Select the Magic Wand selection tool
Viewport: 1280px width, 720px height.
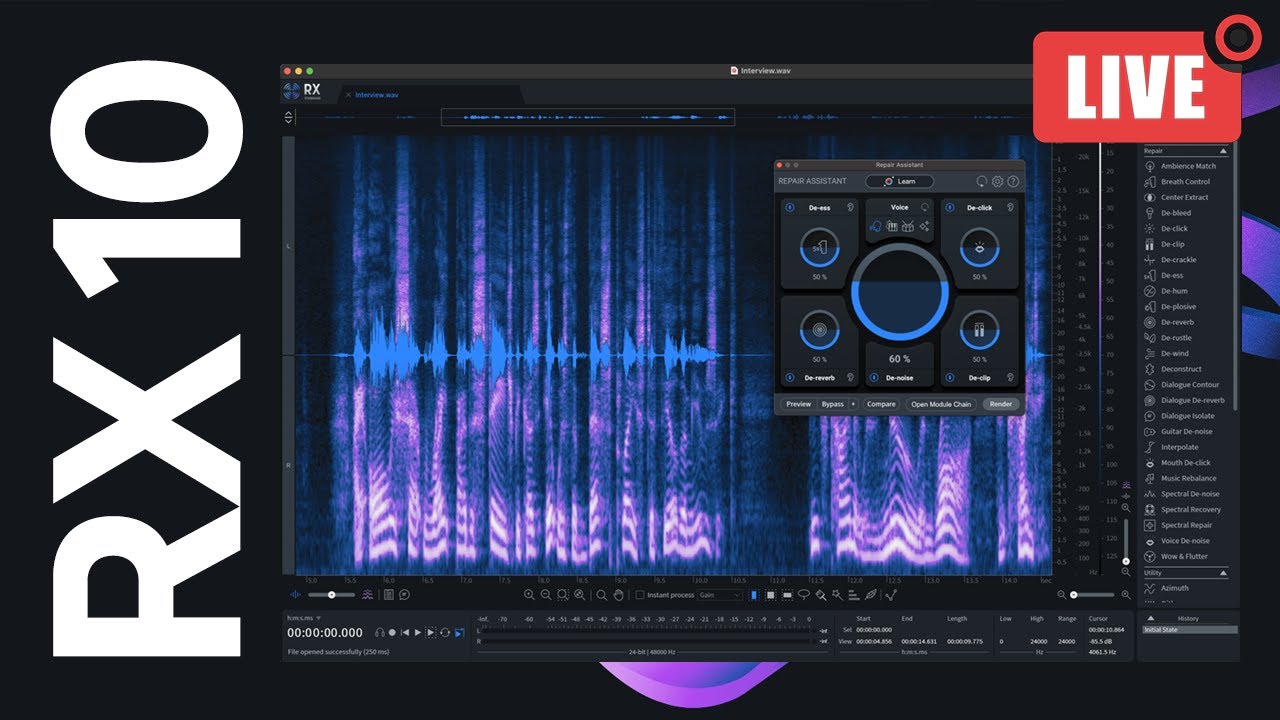[837, 595]
